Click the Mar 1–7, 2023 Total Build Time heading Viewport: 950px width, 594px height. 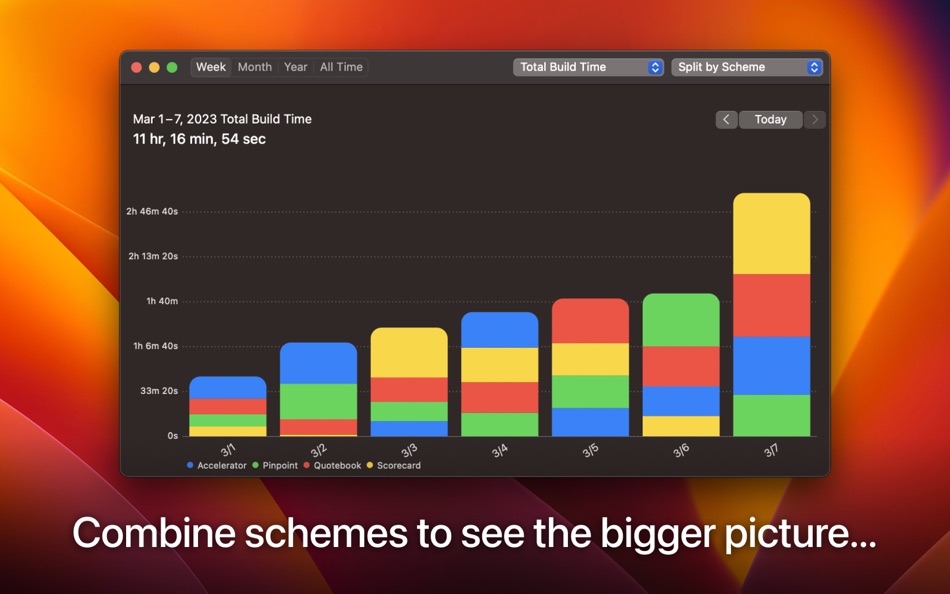pos(222,119)
